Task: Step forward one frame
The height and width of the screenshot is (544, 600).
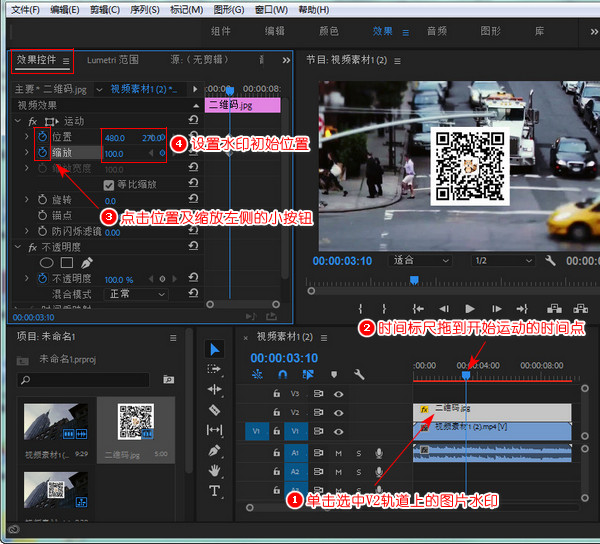Action: [x=496, y=308]
